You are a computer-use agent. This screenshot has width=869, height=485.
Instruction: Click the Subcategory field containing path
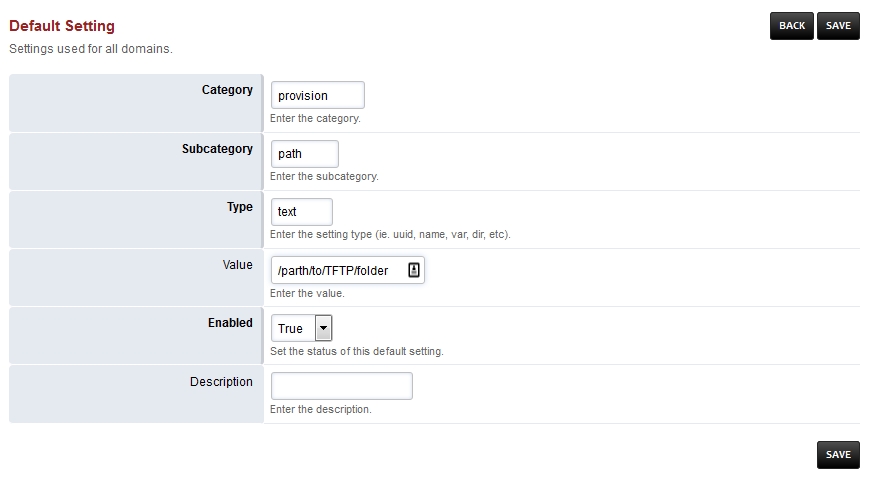coord(304,154)
